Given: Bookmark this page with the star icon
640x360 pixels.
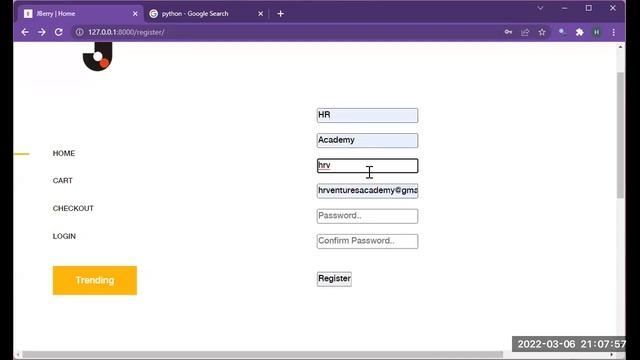Looking at the screenshot, I should click(542, 32).
